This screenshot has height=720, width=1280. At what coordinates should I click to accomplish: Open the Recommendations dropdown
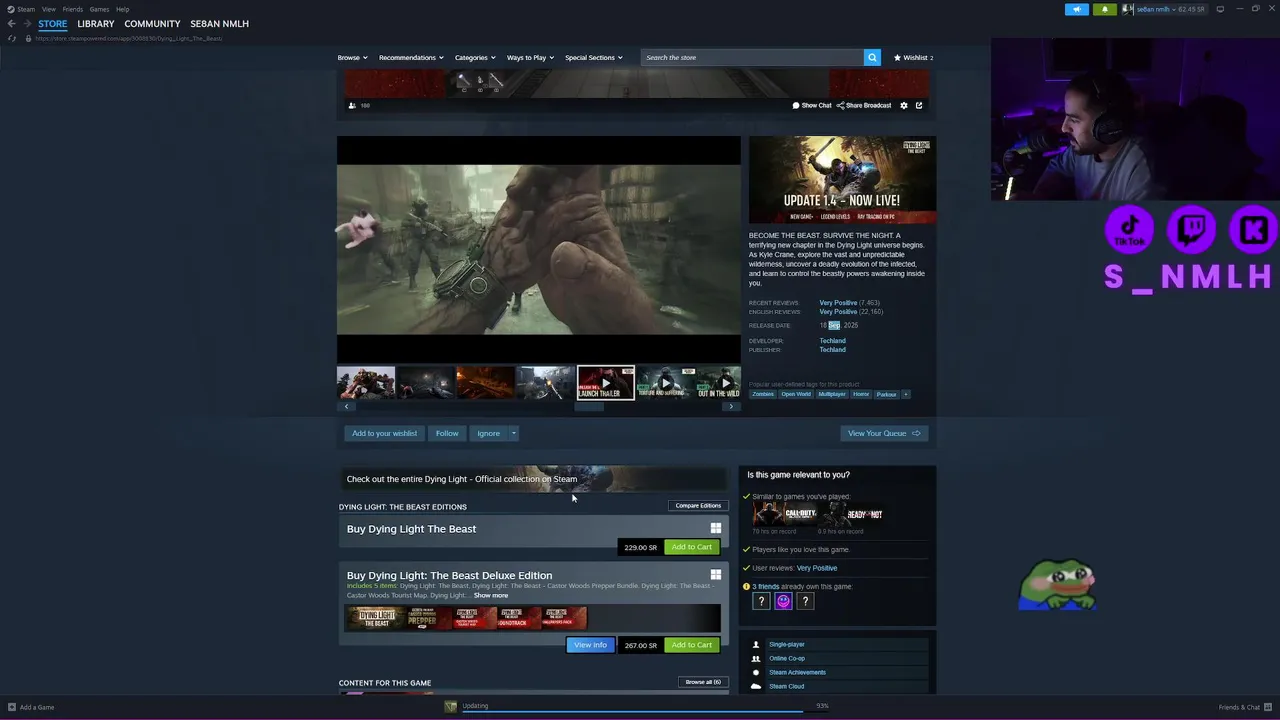coord(410,58)
